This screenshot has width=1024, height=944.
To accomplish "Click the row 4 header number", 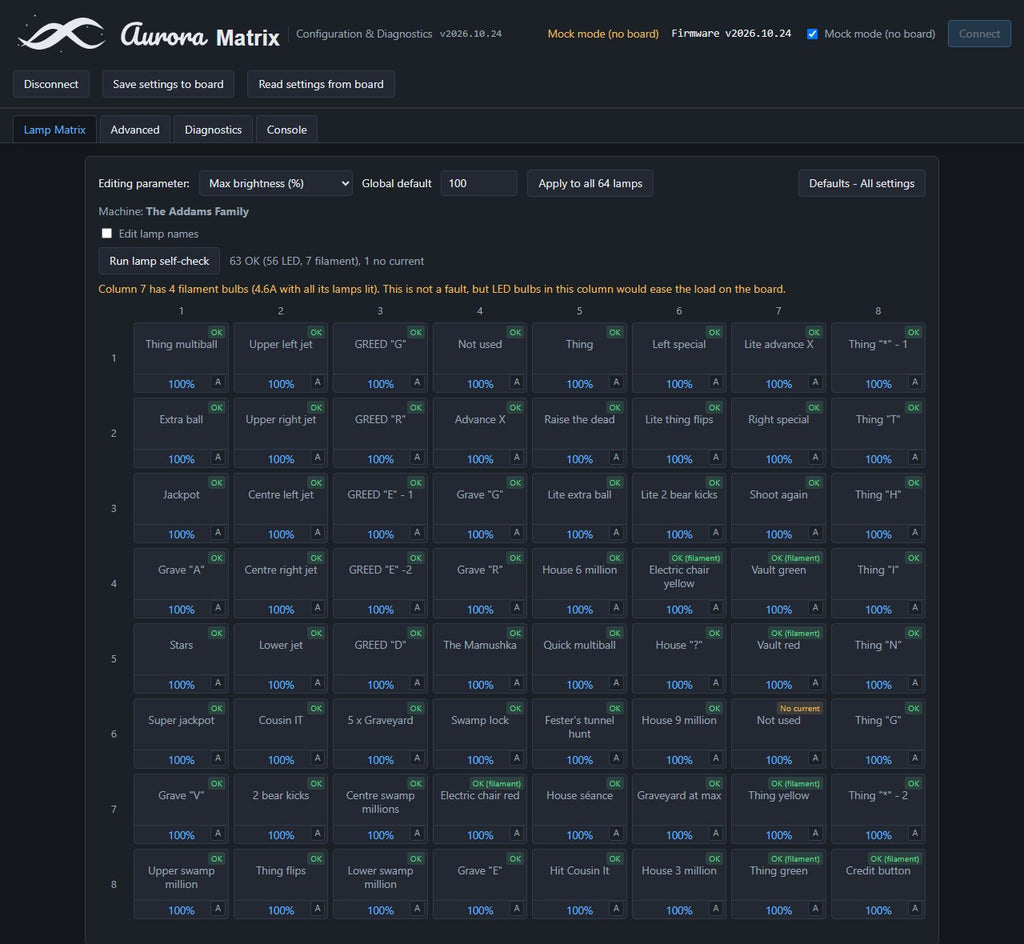I will pos(114,584).
